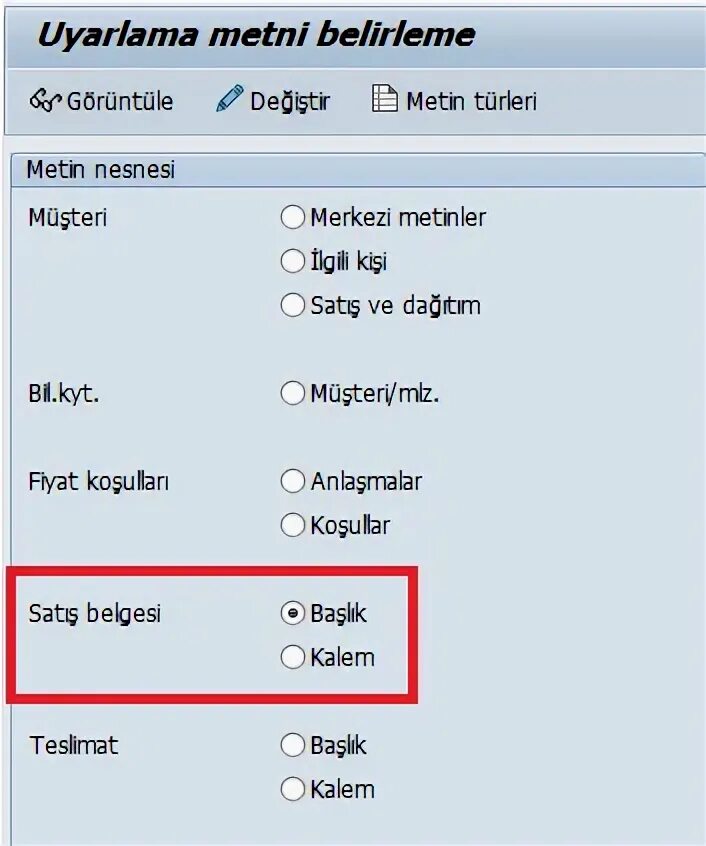Select Anlaşmalar under Fiyat koşulları
The width and height of the screenshot is (706, 846).
(x=292, y=481)
